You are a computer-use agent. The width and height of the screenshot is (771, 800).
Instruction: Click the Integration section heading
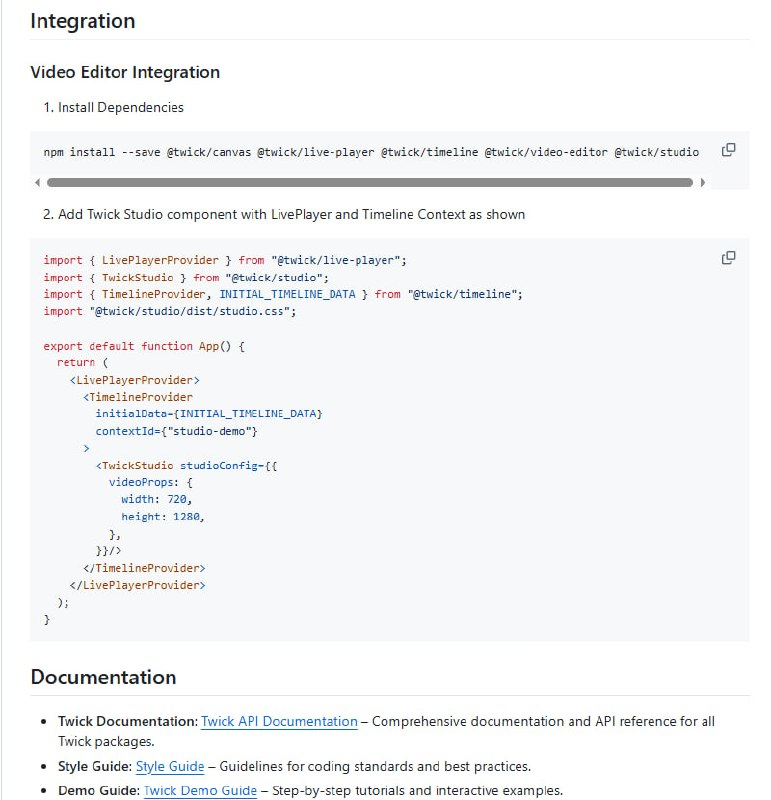83,21
